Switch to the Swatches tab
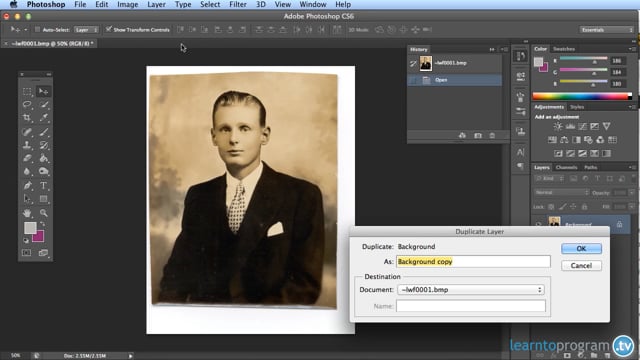The height and width of the screenshot is (360, 640). coord(564,49)
